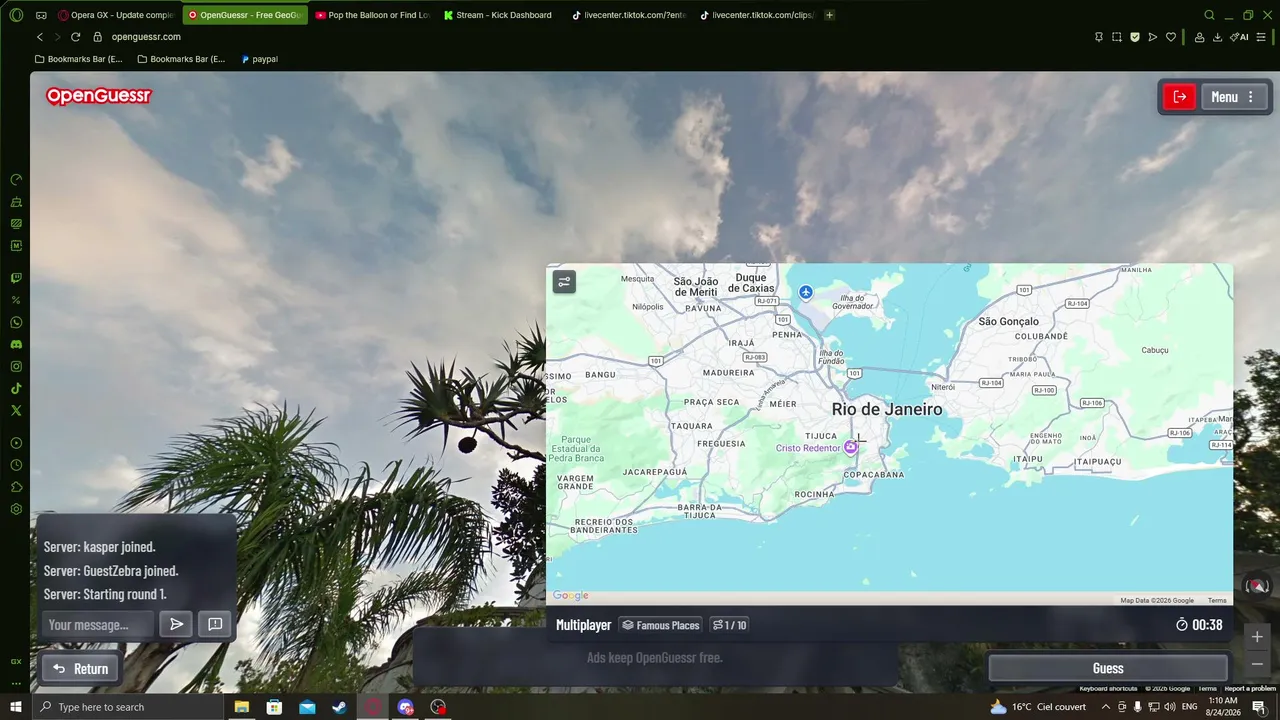This screenshot has height=720, width=1280.
Task: Go back to previous page
Action: [40, 37]
